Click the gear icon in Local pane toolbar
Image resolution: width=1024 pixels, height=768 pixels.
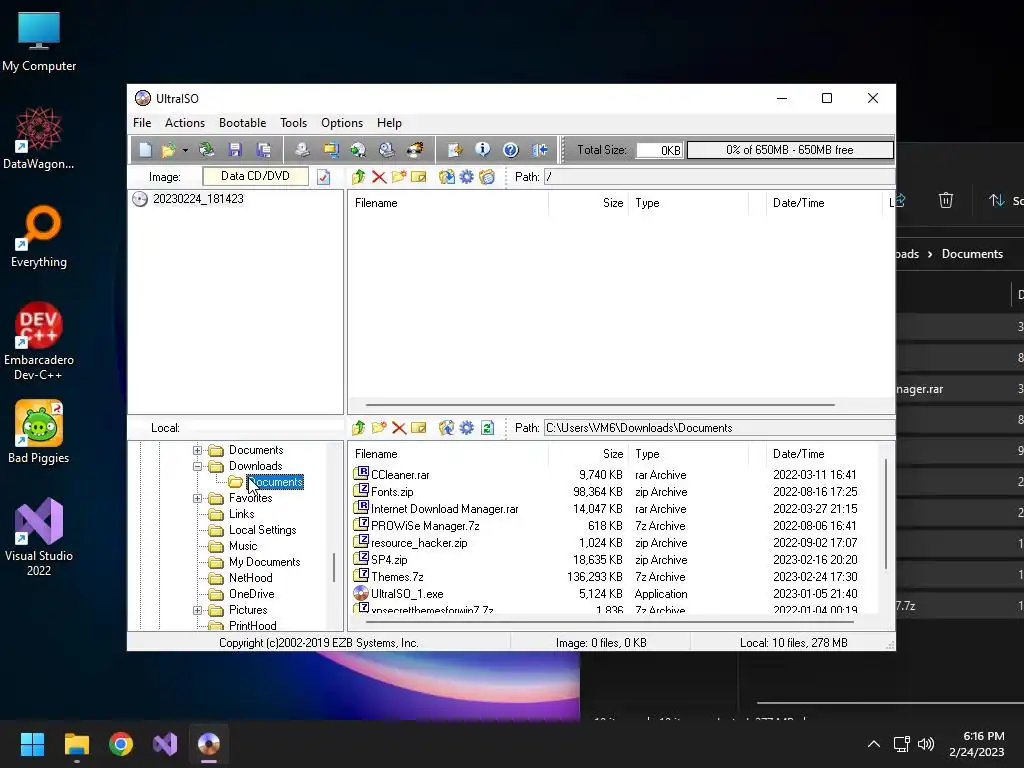(466, 428)
